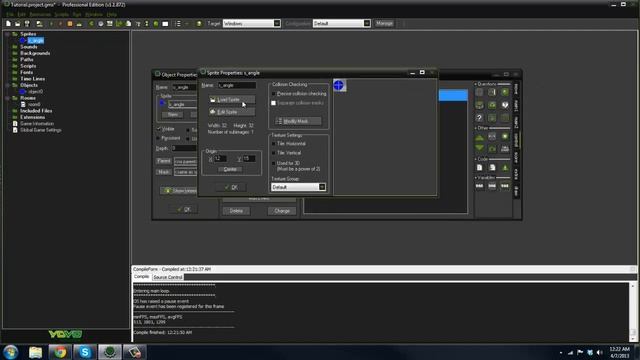Open the Scripts menu
The width and height of the screenshot is (640, 360).
[62, 14]
